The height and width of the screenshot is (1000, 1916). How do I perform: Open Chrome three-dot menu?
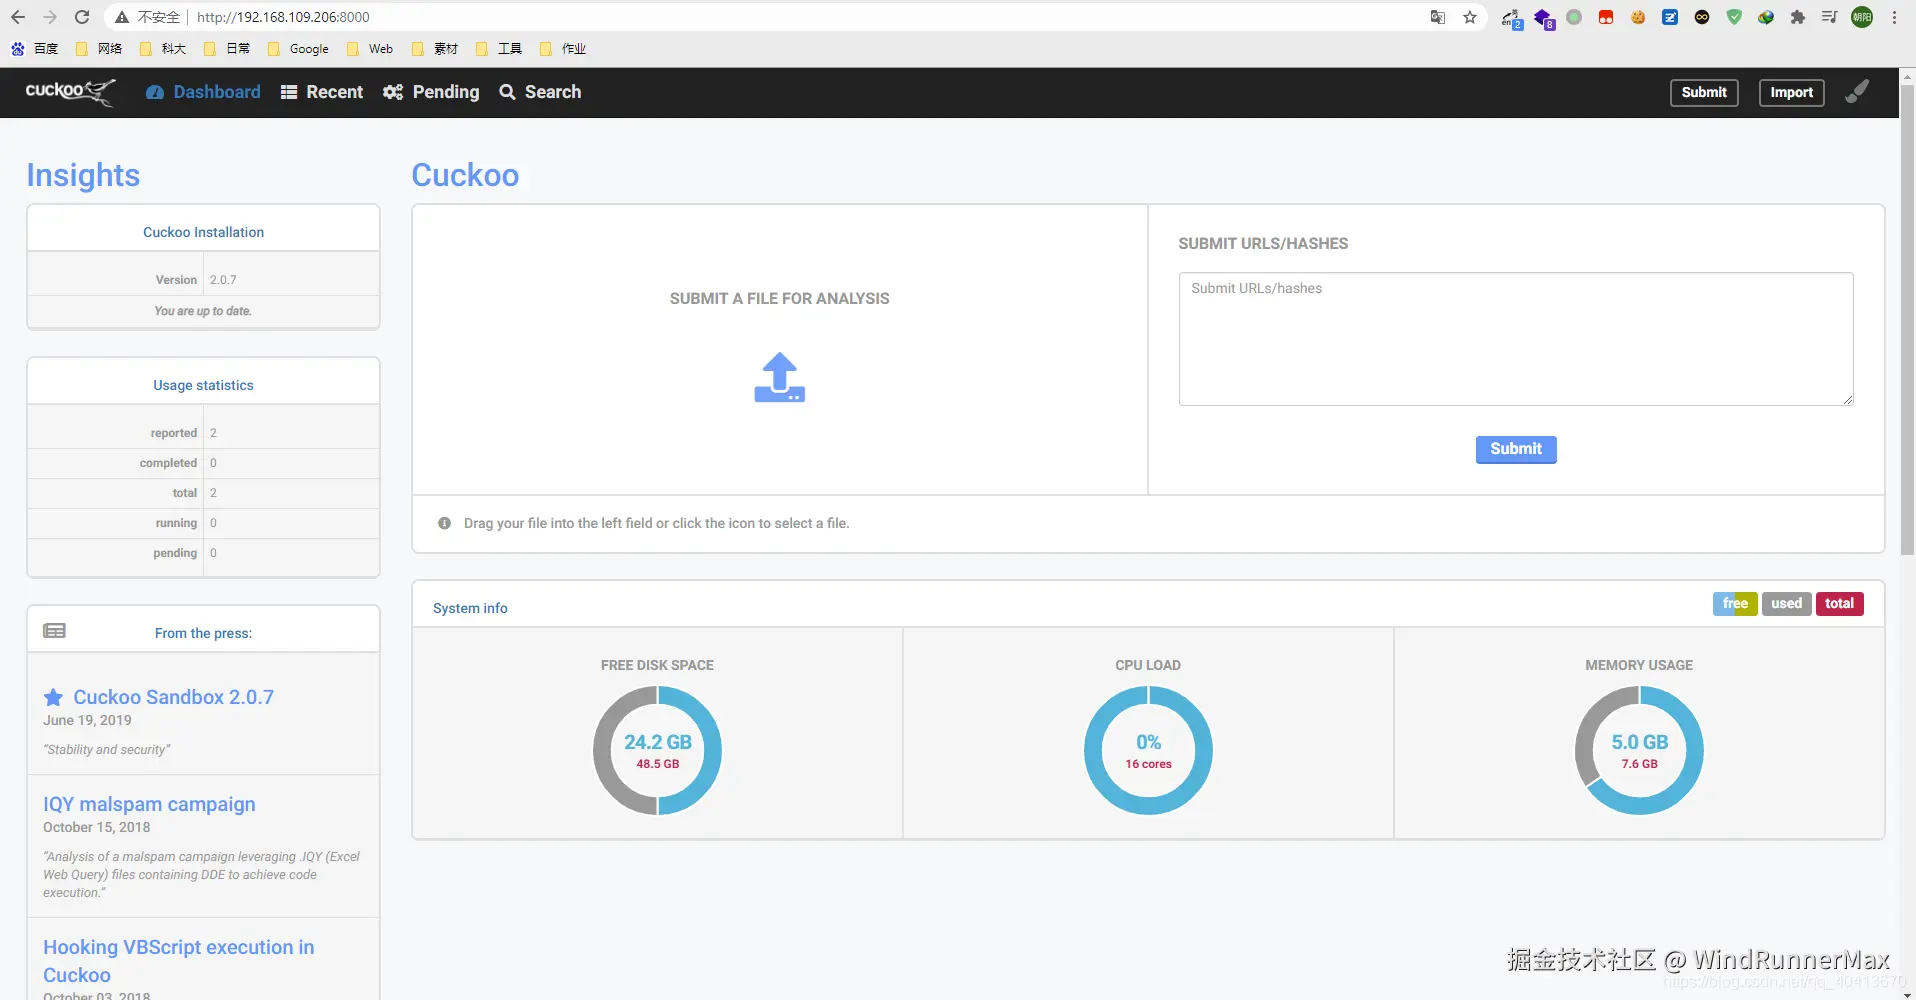click(x=1894, y=17)
